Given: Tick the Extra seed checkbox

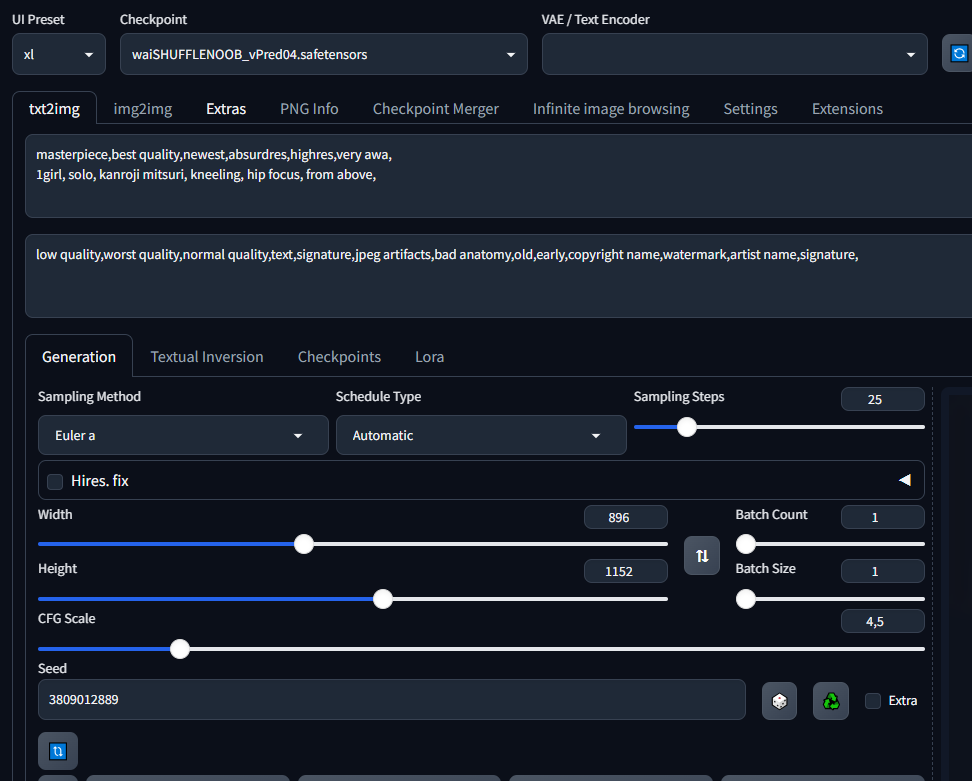Looking at the screenshot, I should (x=873, y=701).
